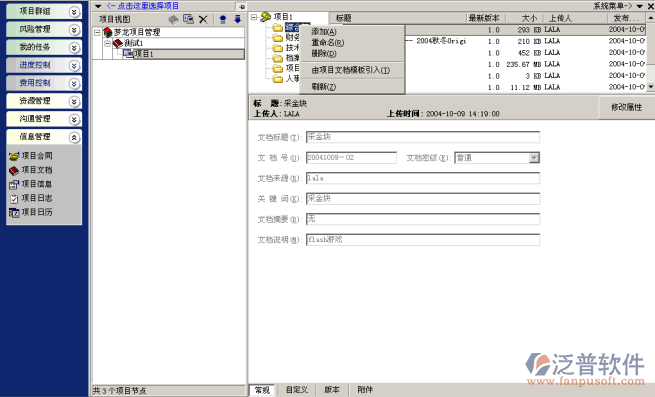Image resolution: width=655 pixels, height=397 pixels.
Task: Open the 文档密级 dropdown
Action: 534,158
